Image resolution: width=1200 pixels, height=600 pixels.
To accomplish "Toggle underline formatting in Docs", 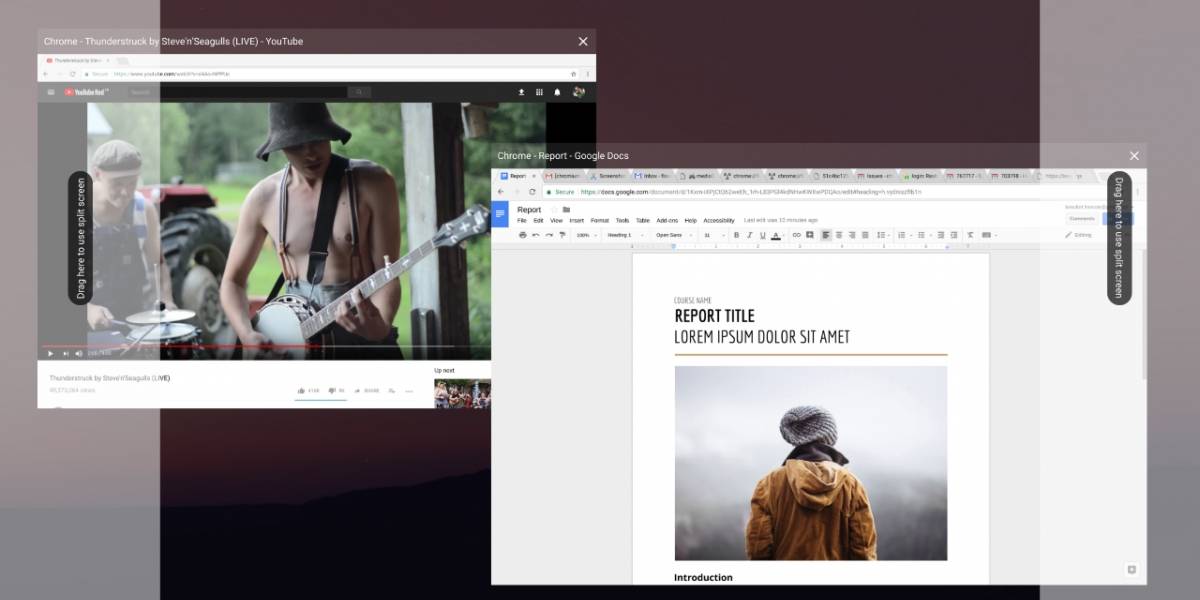I will (x=762, y=235).
